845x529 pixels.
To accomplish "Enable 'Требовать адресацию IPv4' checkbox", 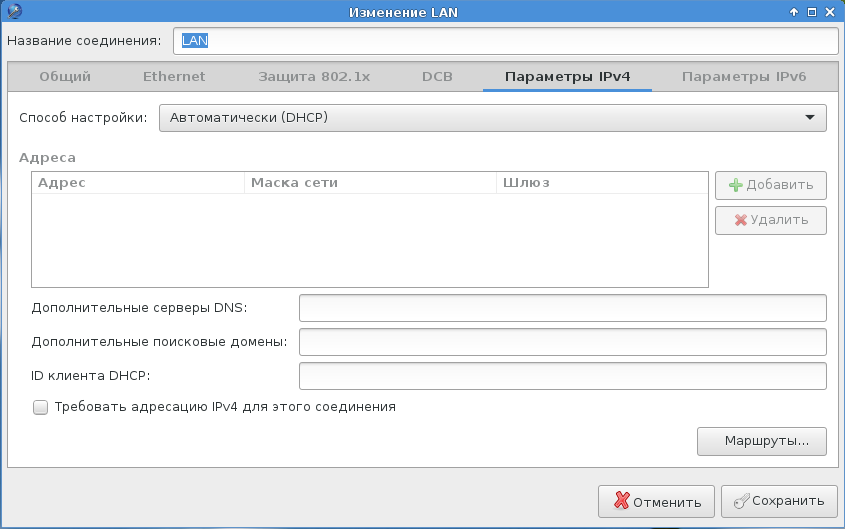I will pyautogui.click(x=41, y=407).
